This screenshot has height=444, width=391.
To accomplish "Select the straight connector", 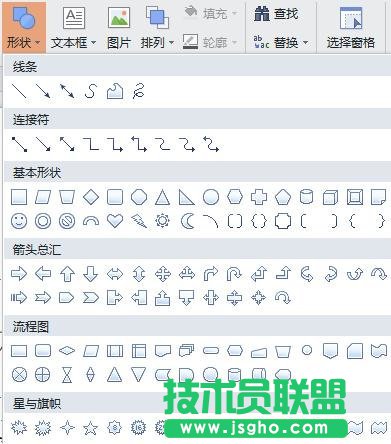I will coord(19,144).
